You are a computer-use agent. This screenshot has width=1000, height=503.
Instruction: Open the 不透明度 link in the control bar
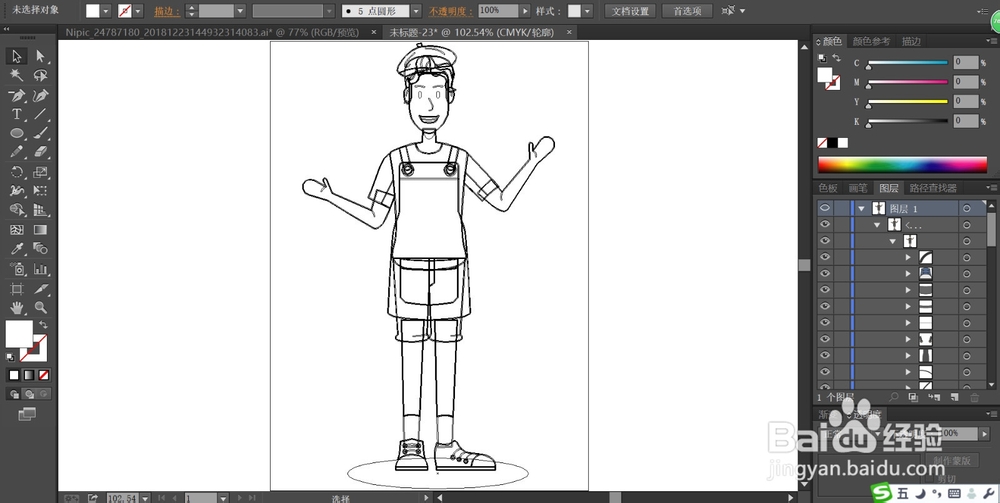coord(450,11)
